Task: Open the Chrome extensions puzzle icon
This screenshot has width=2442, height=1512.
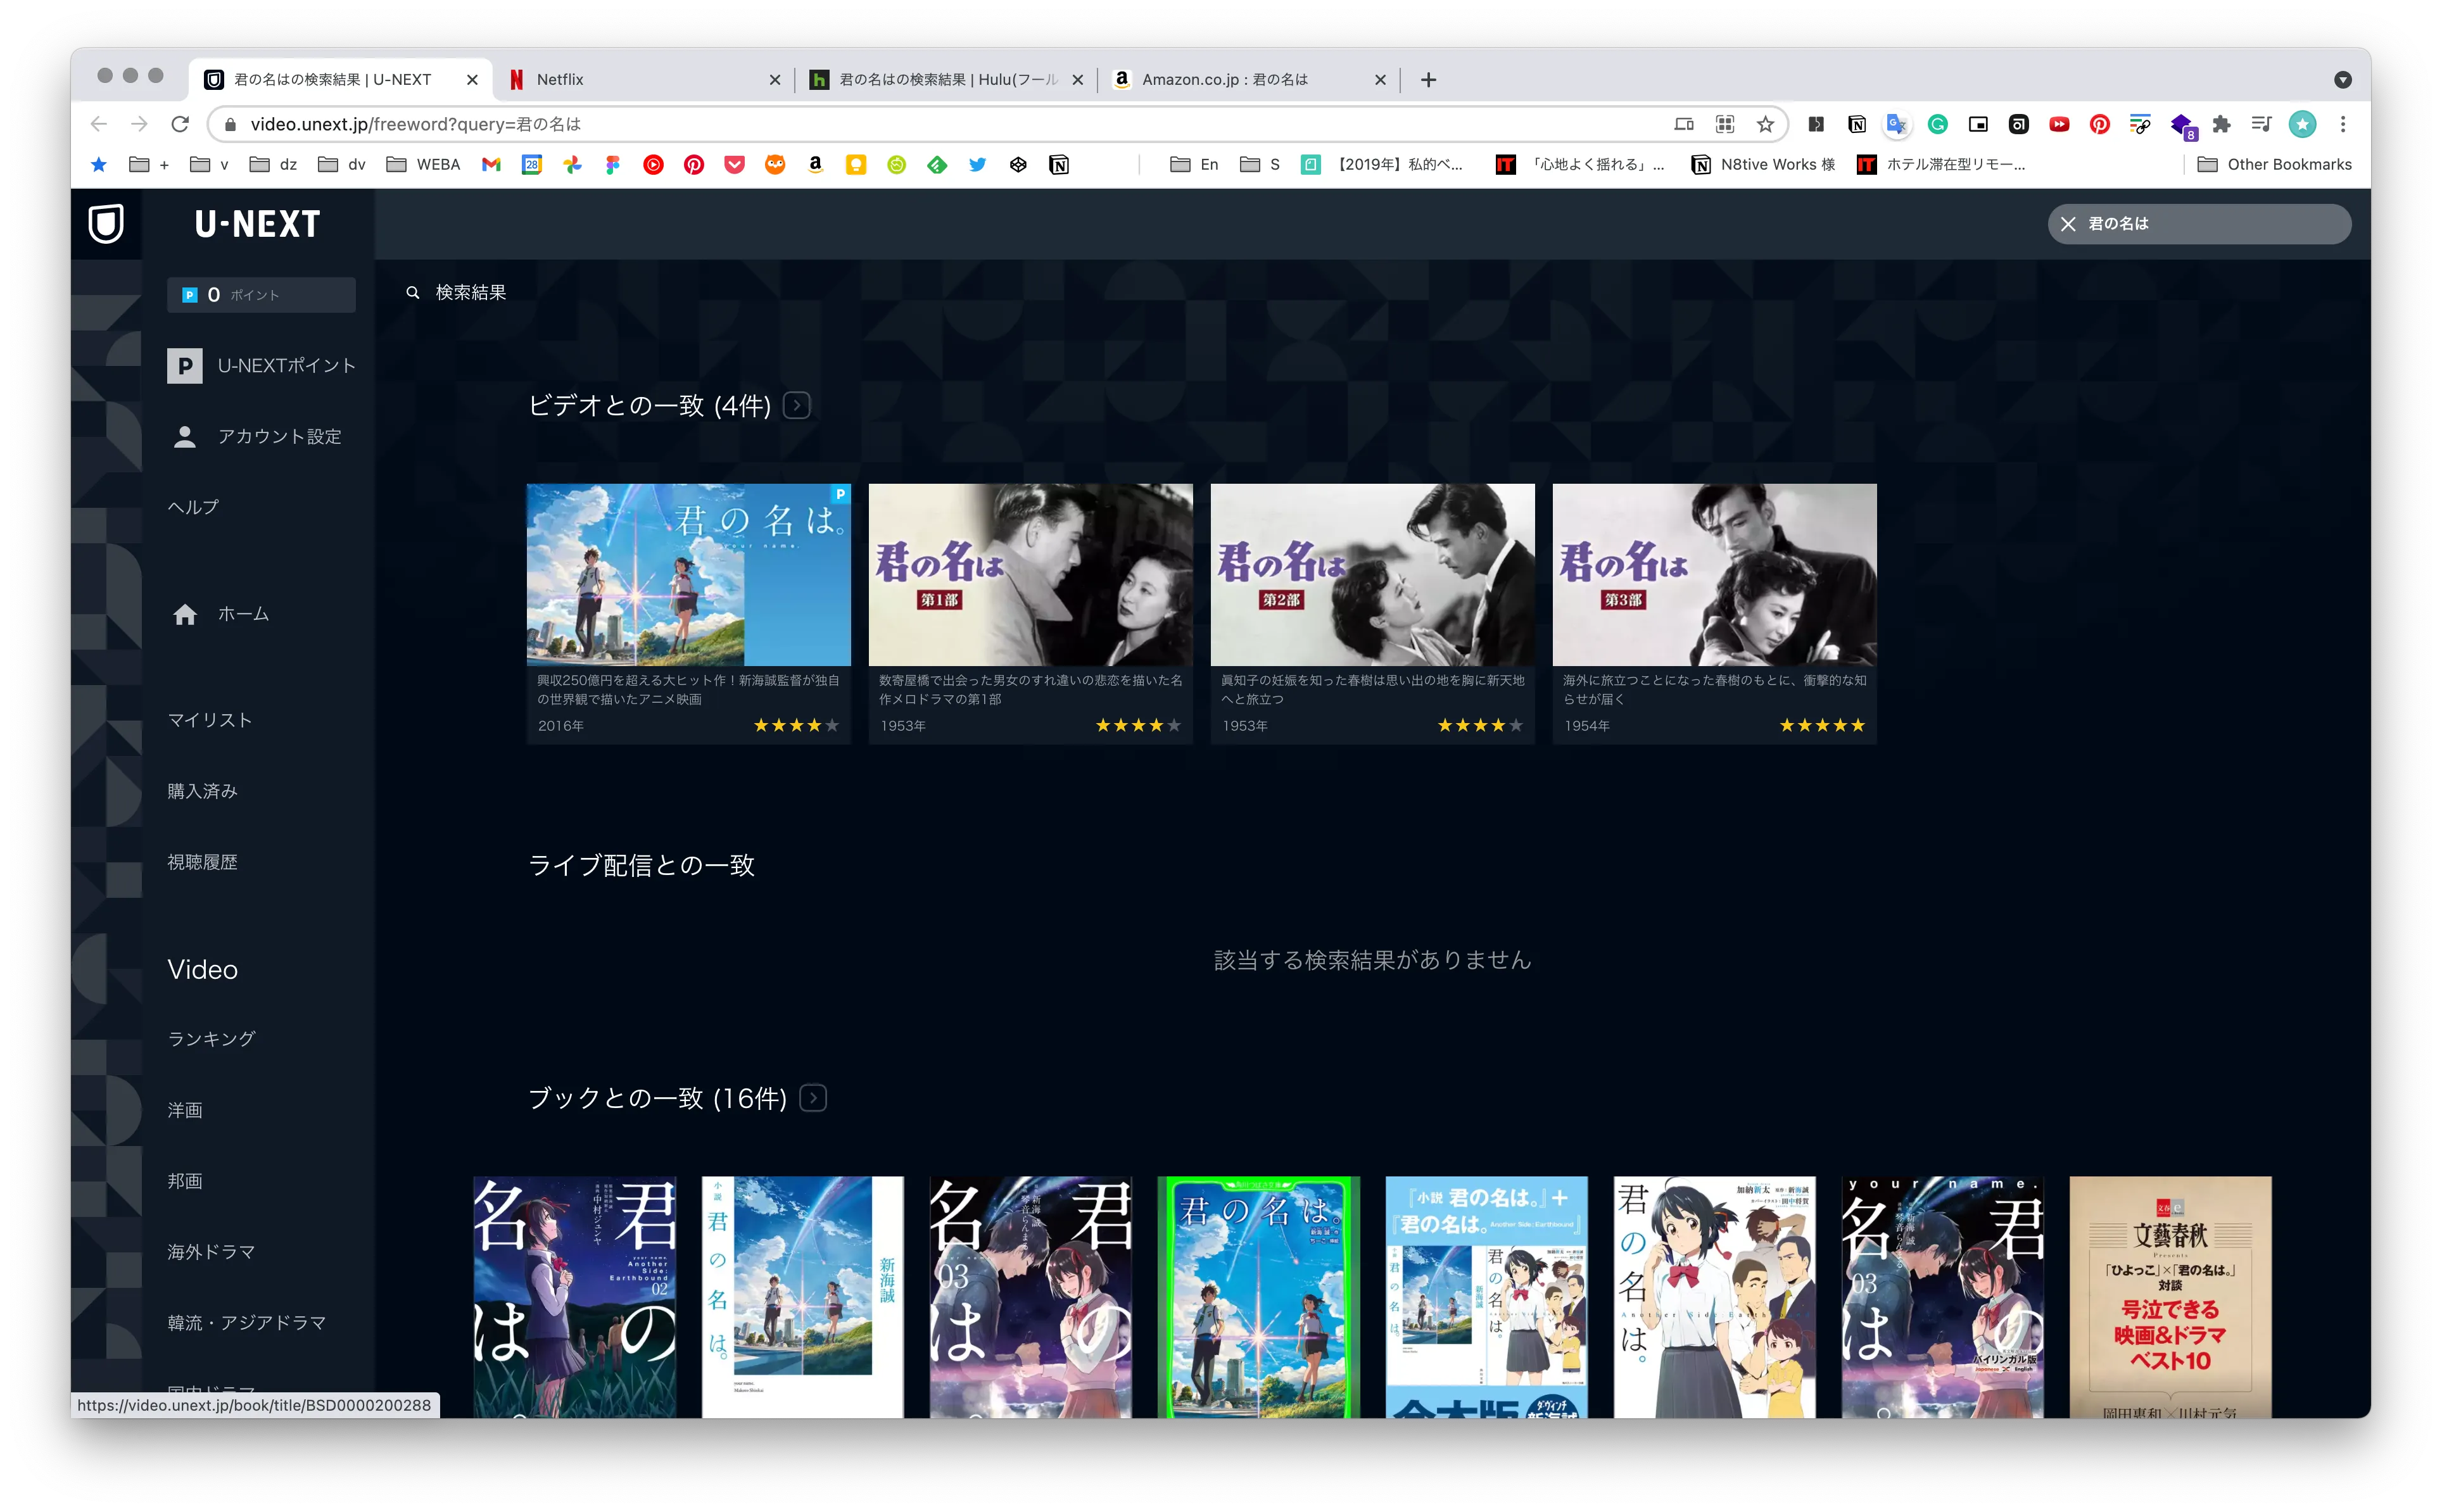Action: pos(2221,124)
